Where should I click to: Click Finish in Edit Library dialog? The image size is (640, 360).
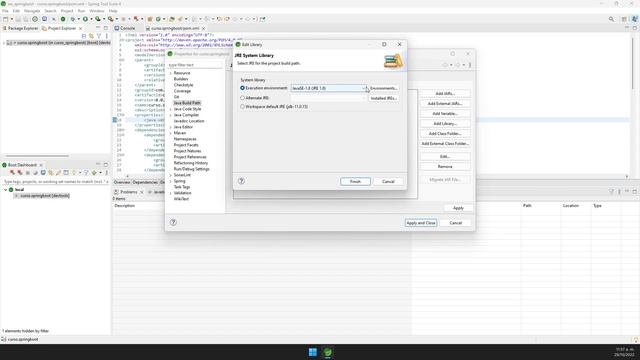356,181
